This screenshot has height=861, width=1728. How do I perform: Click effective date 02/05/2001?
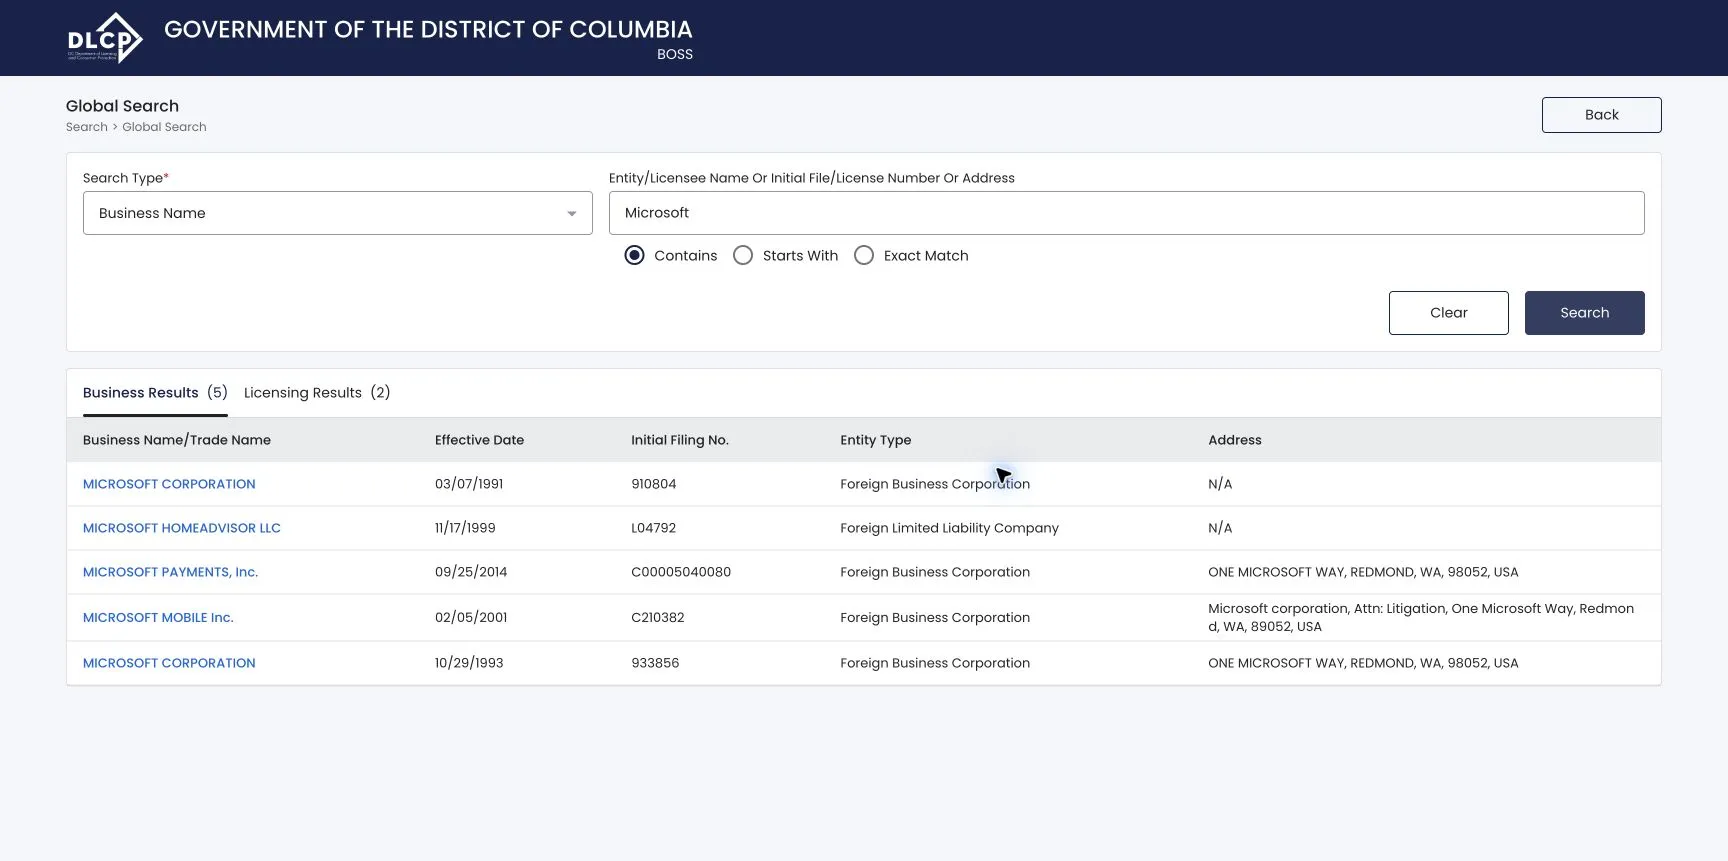pos(471,618)
